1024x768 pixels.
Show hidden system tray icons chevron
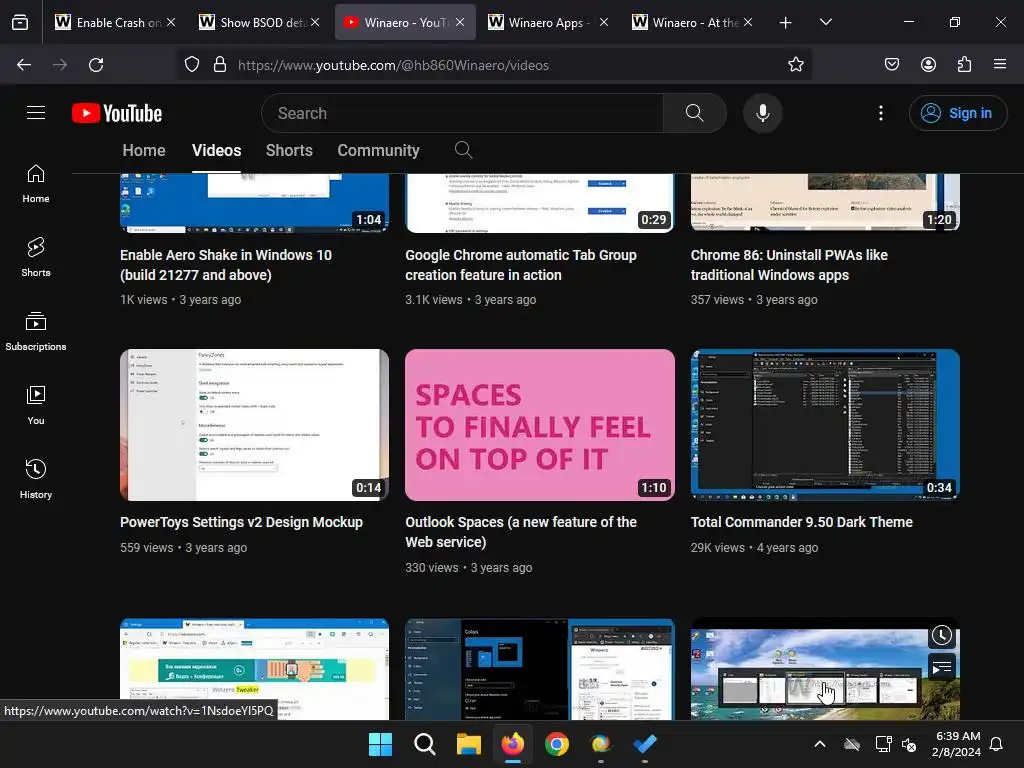point(820,744)
